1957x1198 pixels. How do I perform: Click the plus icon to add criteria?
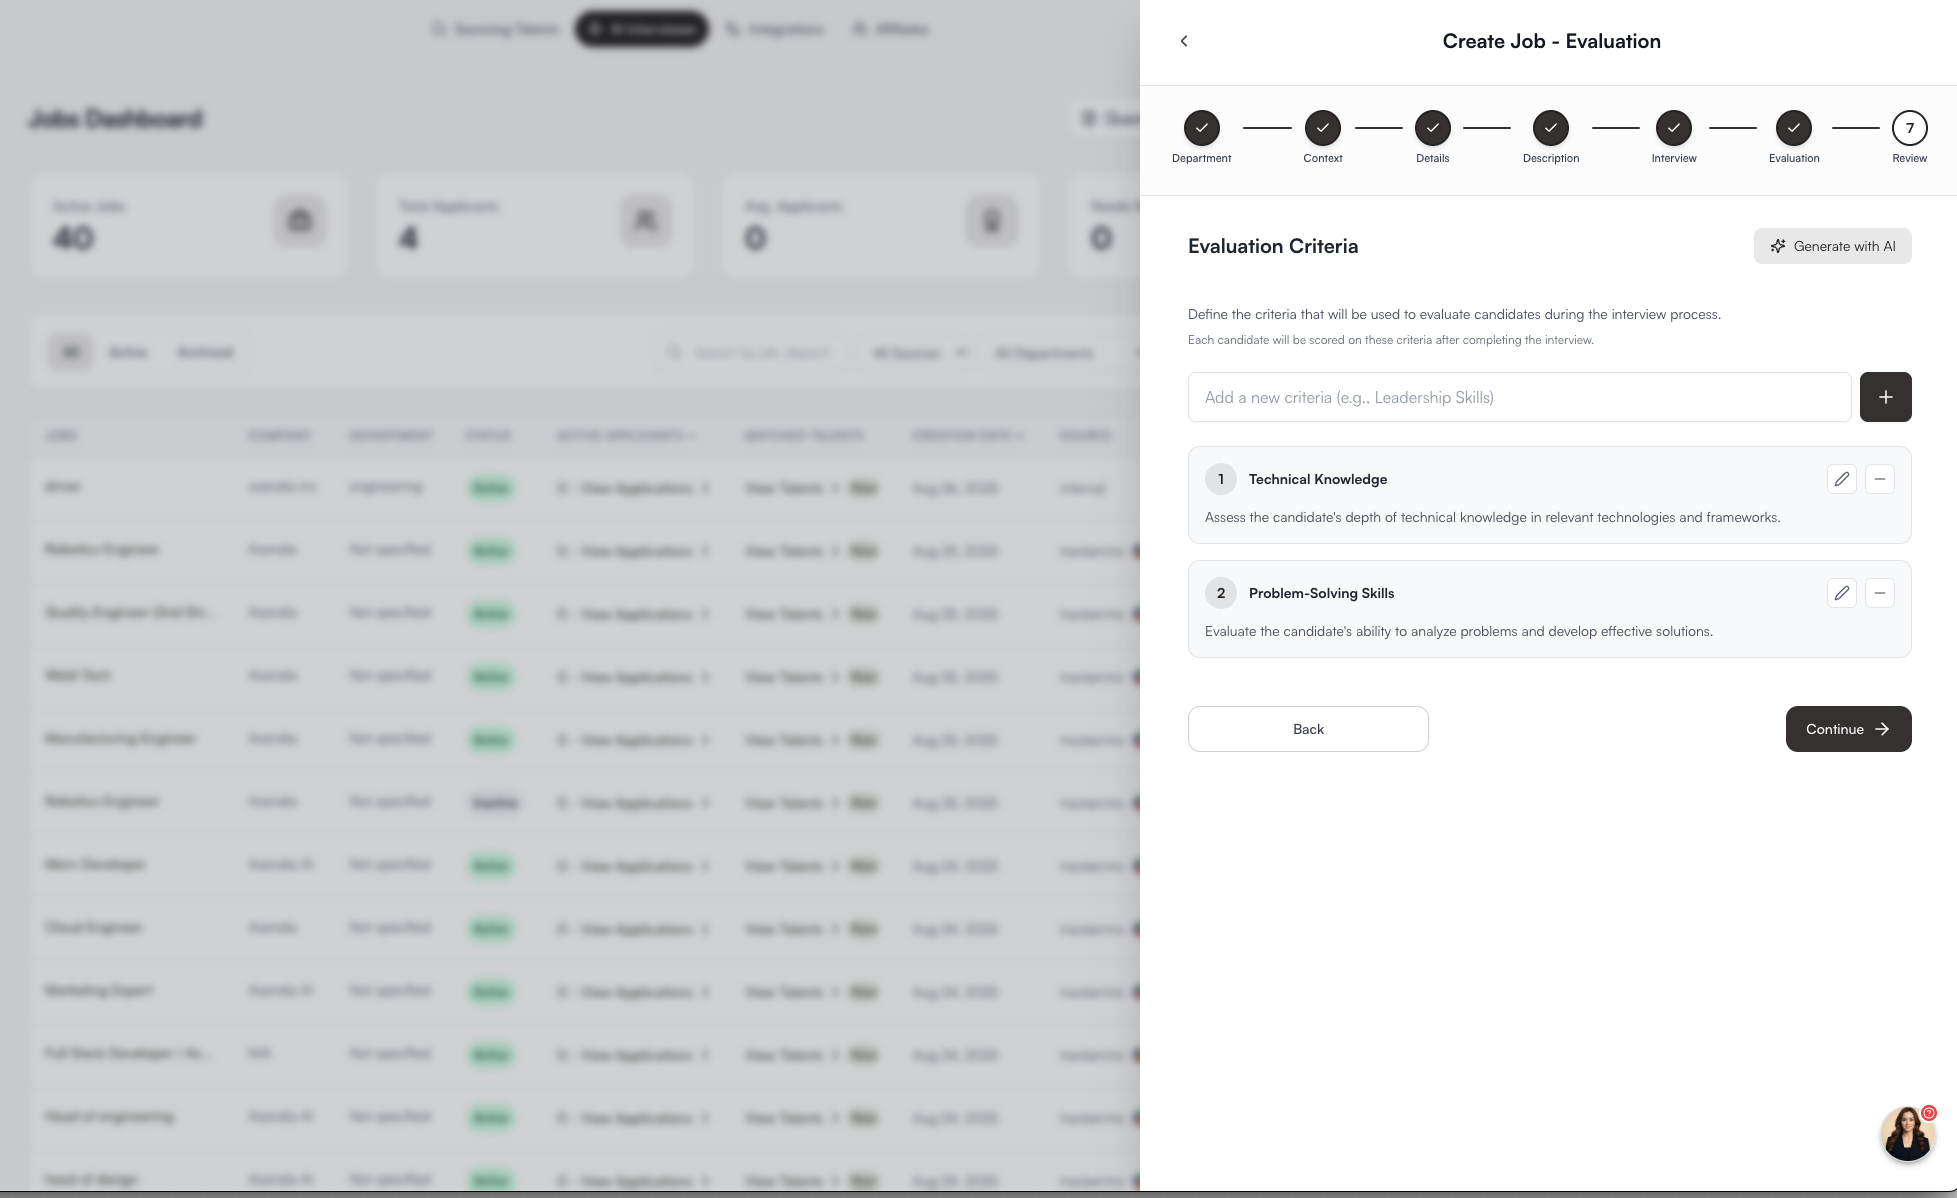[x=1885, y=397]
